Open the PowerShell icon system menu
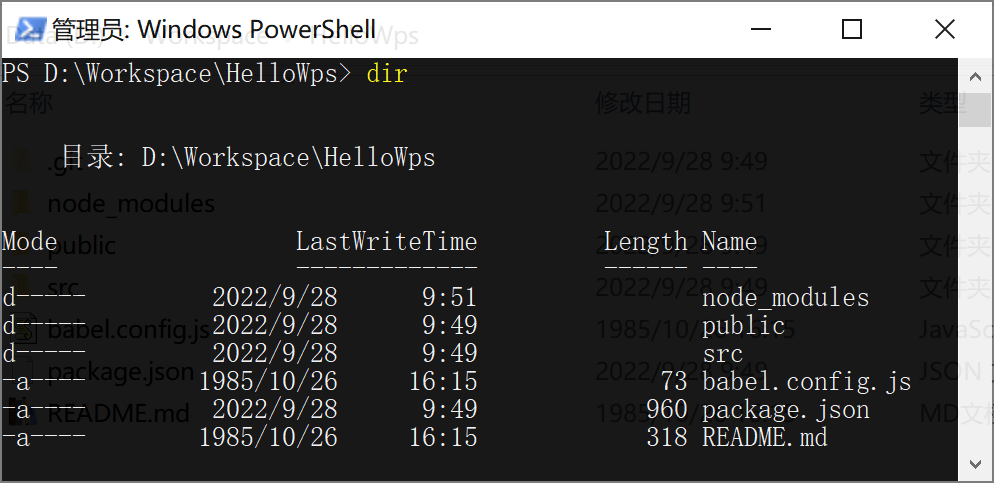 [x=30, y=29]
